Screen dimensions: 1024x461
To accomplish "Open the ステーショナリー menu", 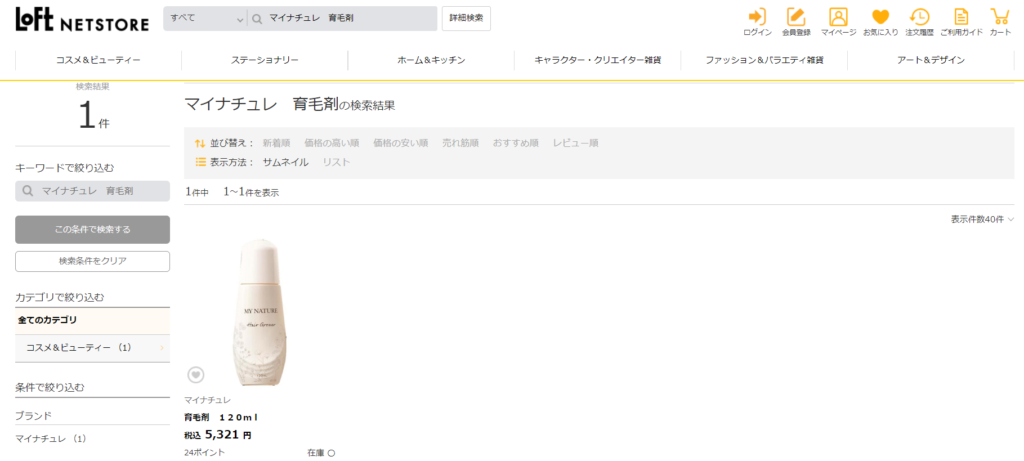I will [264, 60].
